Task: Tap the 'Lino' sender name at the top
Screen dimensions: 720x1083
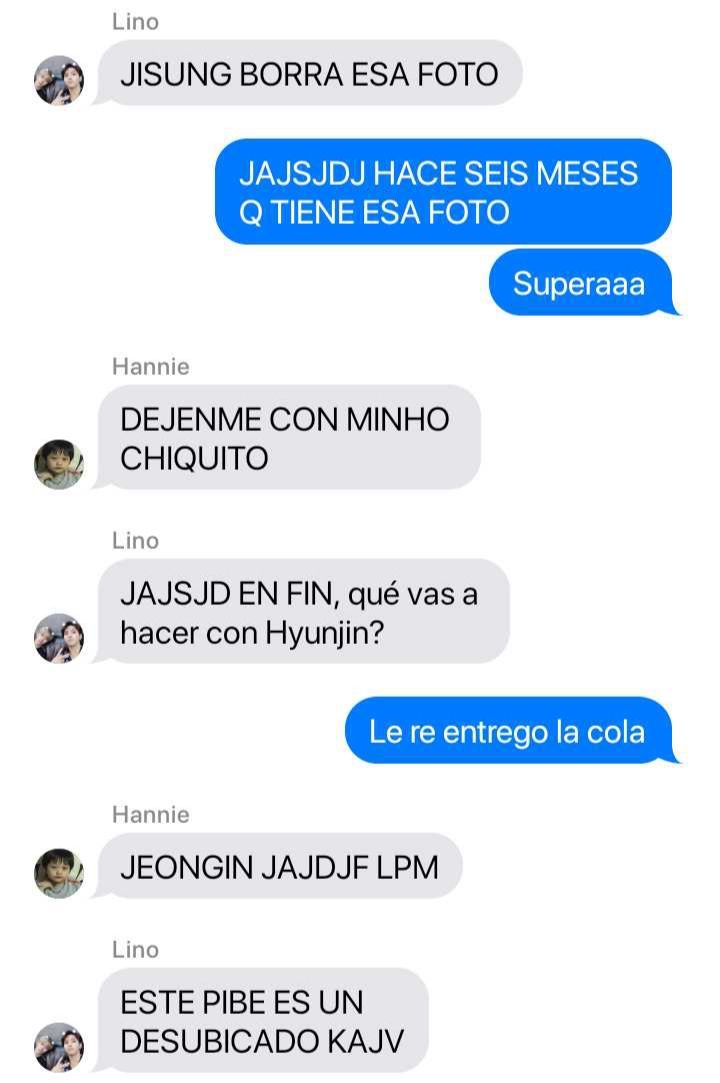Action: pyautogui.click(x=135, y=22)
